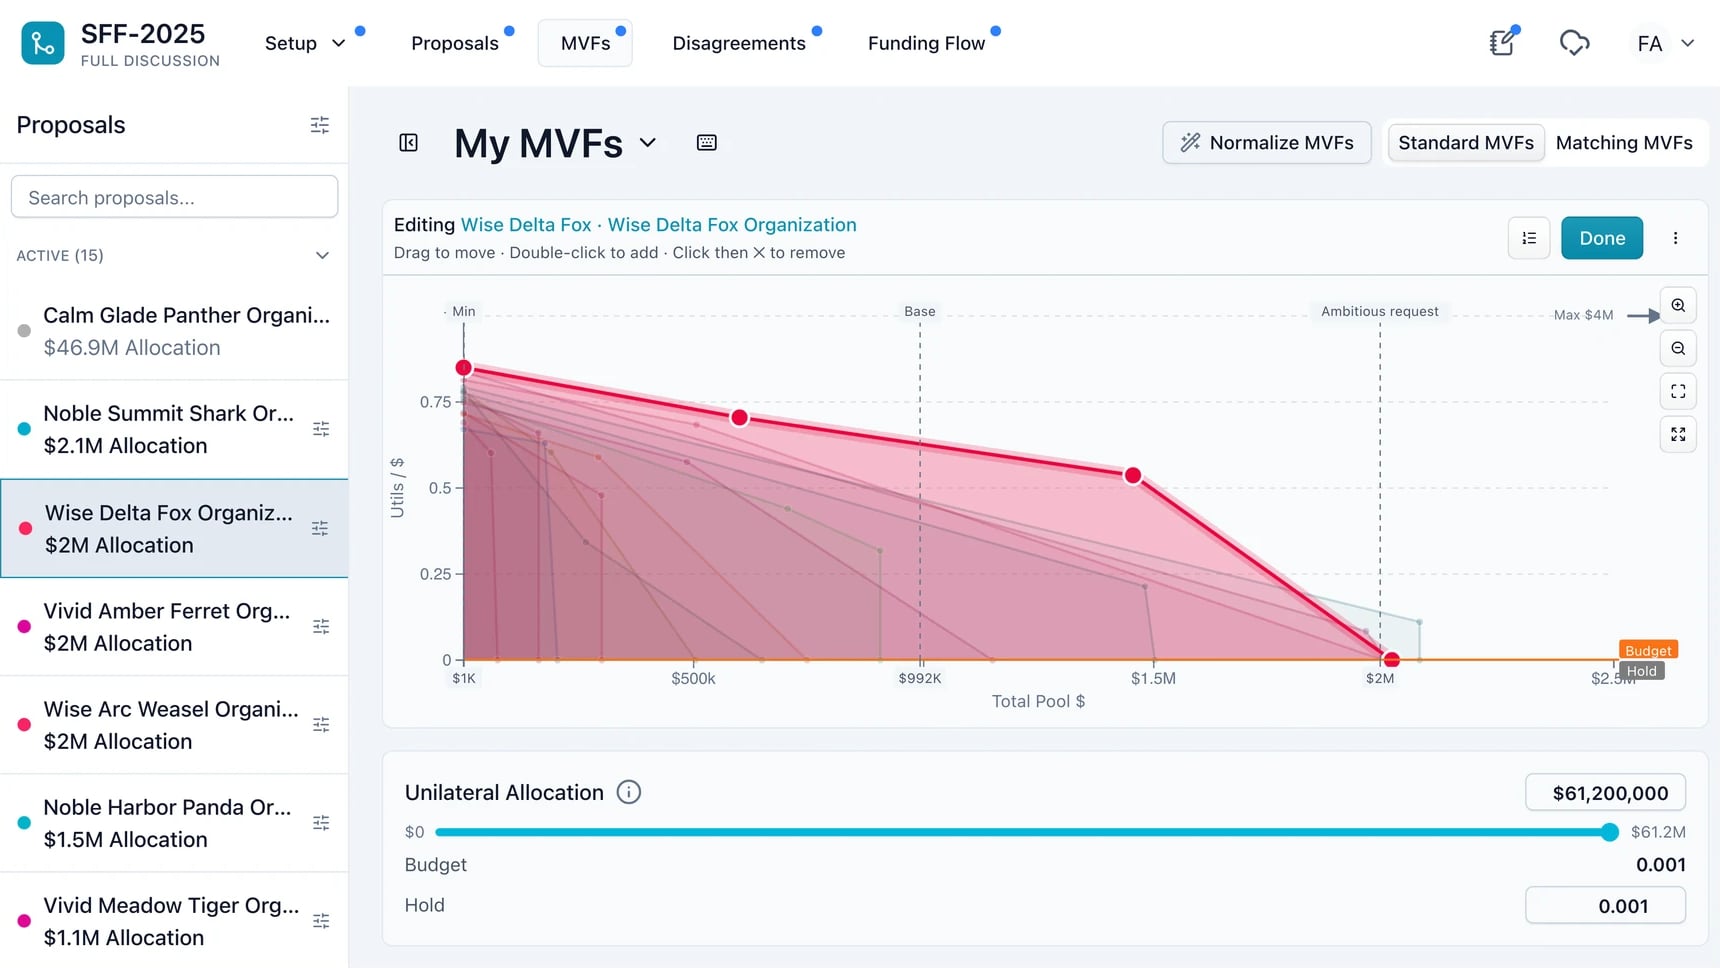Click the Unilateral Allocation slider handle
This screenshot has width=1720, height=968.
tap(1609, 832)
